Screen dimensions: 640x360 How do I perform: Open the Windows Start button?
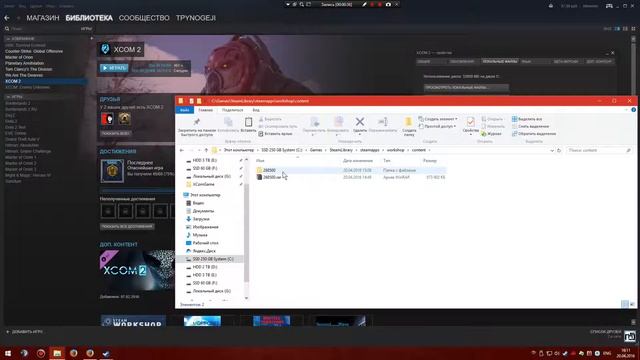pos(8,353)
